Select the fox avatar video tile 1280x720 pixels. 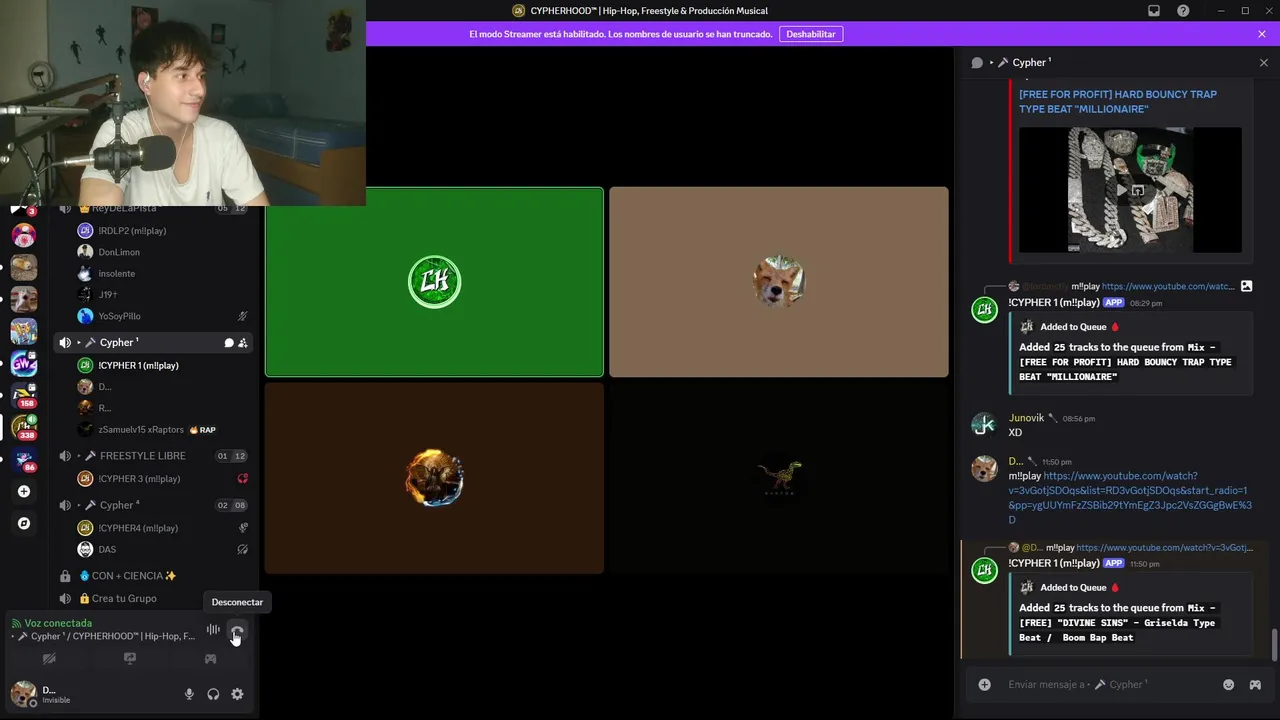pos(779,282)
